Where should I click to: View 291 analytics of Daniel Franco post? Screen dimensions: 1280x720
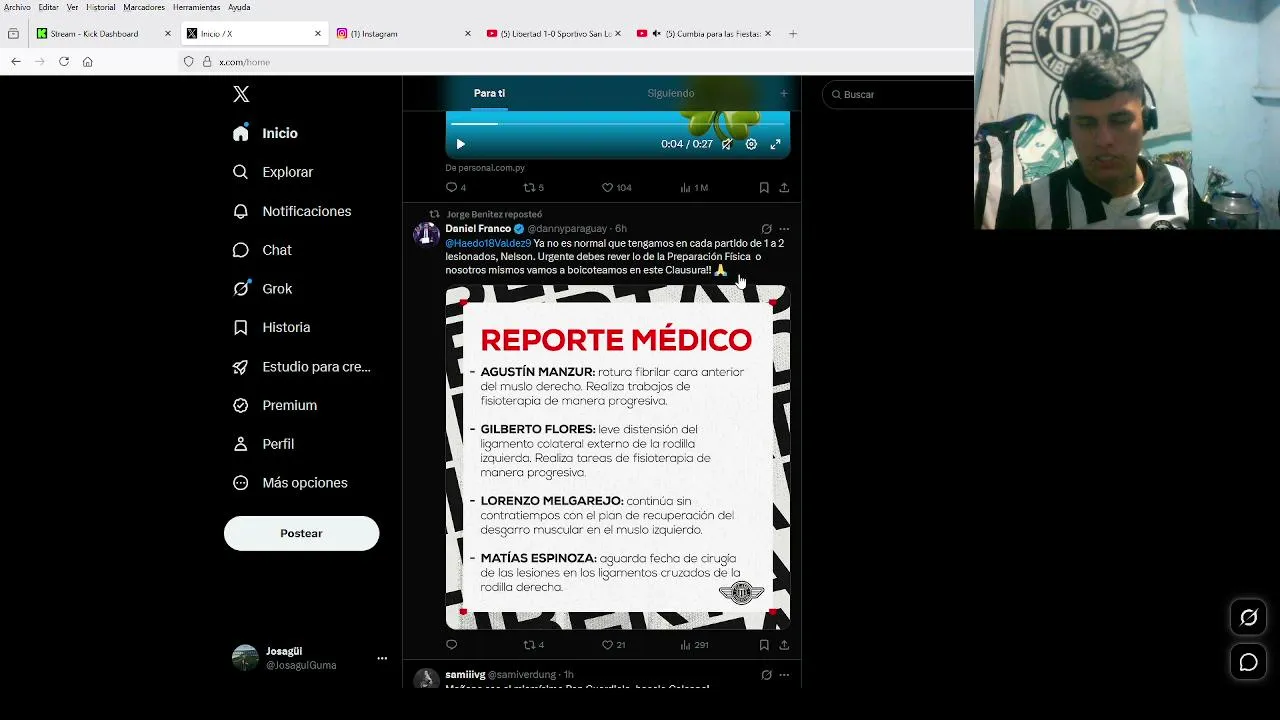coord(694,645)
